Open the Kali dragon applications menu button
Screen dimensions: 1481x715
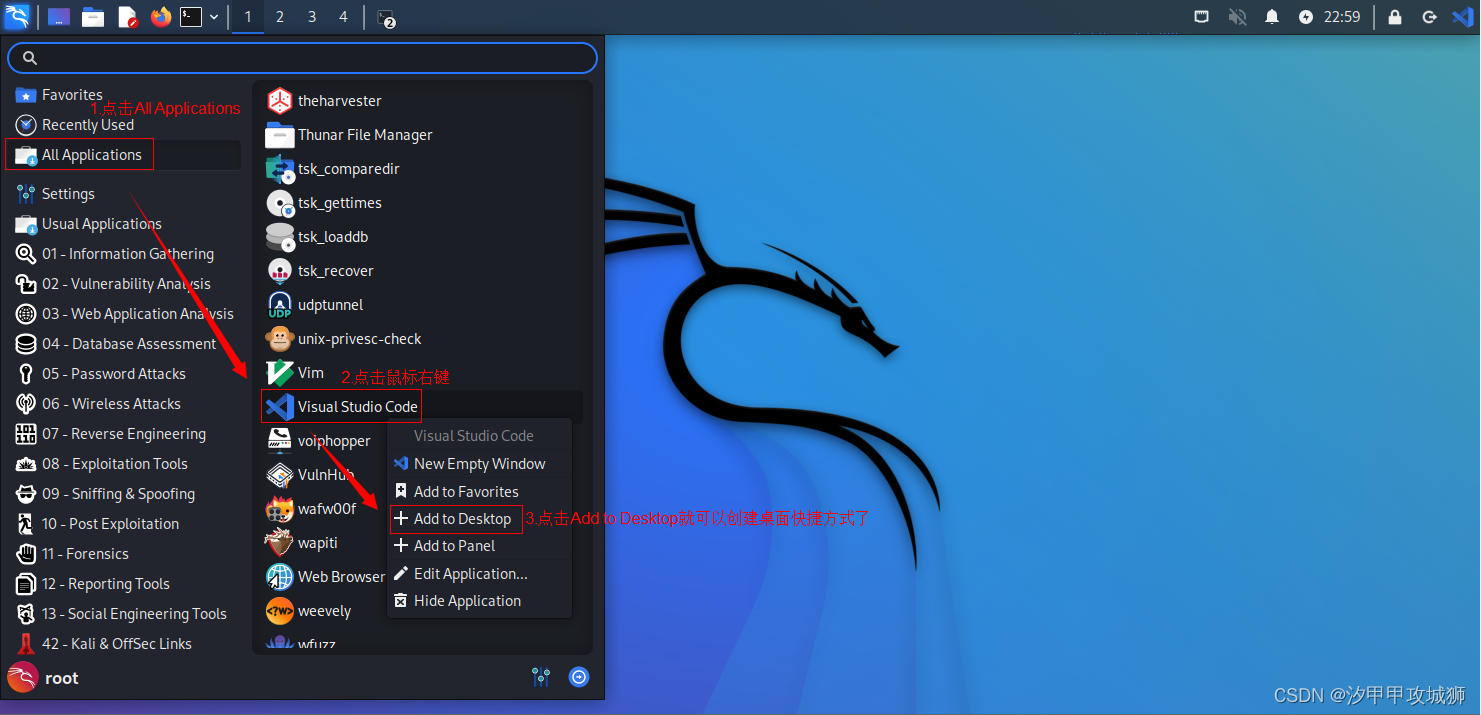[17, 16]
